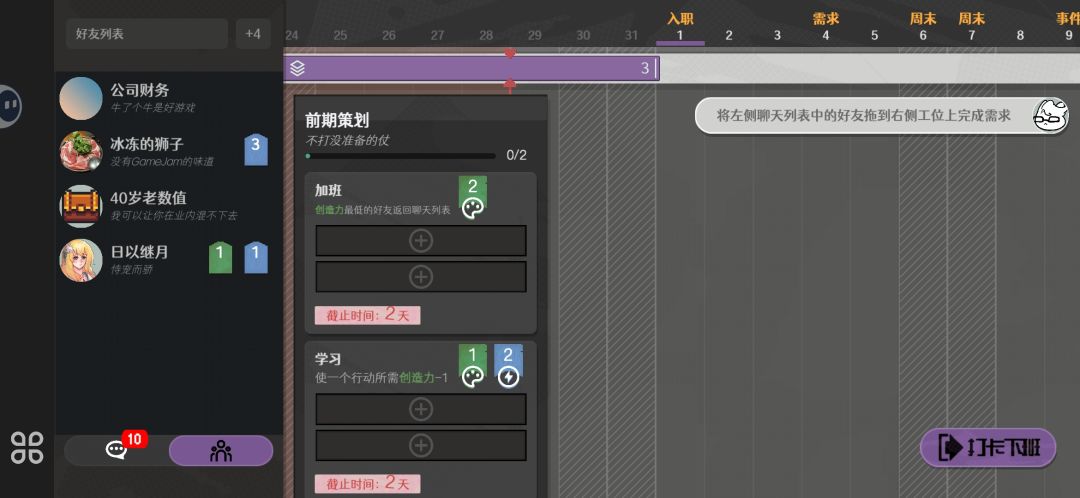Viewport: 1080px width, 498px height.
Task: Click the green 1 badge of 日以继月
Action: pos(220,258)
